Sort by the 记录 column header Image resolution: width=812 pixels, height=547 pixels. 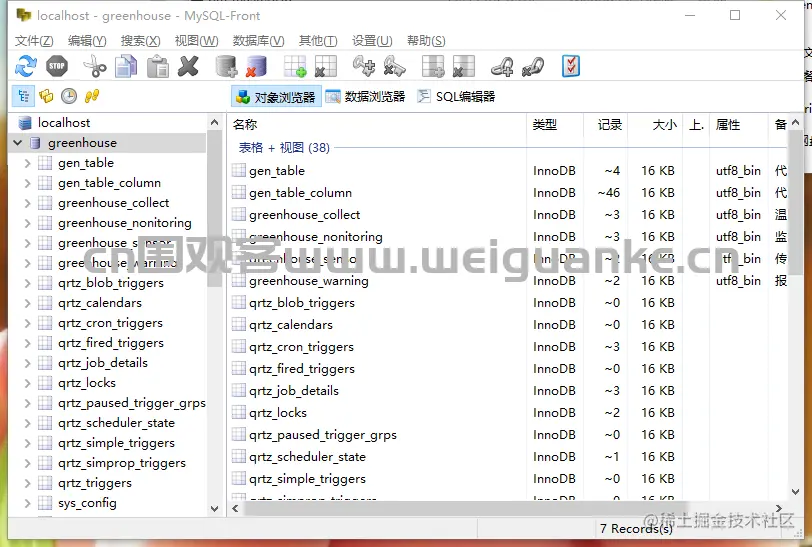(605, 124)
